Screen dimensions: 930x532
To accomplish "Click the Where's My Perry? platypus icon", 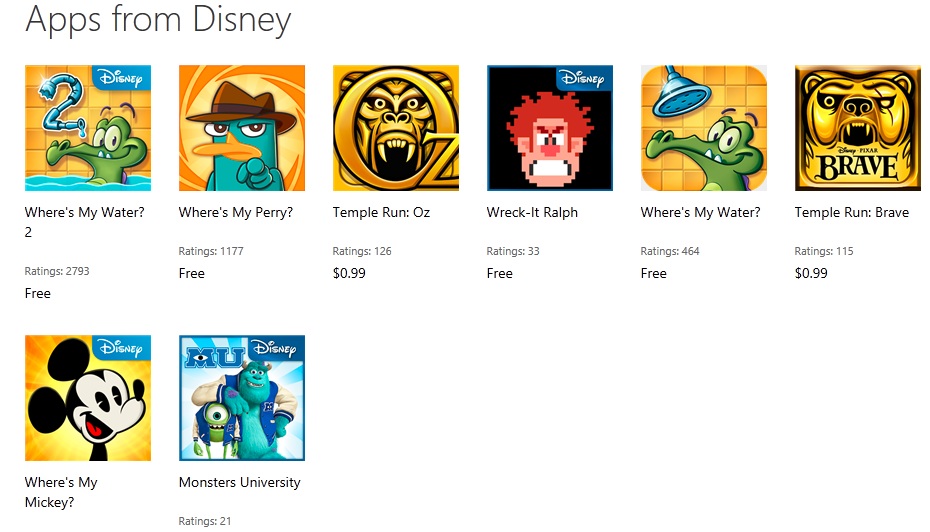I will coord(242,128).
